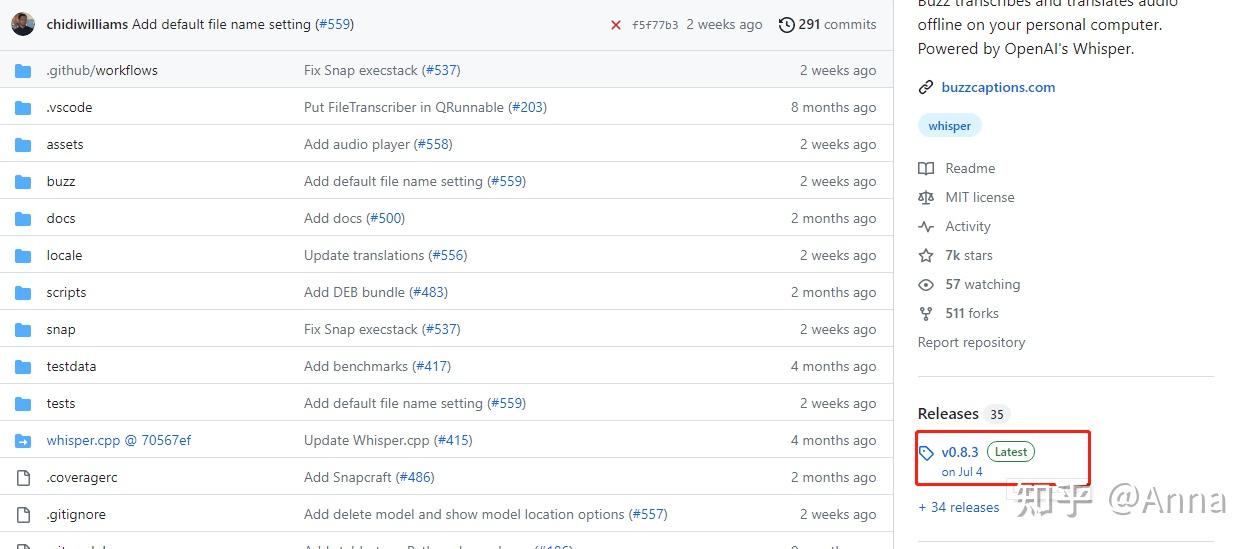This screenshot has height=549, width=1259.
Task: Click the whisper.cpp submodule icon
Action: tap(23, 441)
